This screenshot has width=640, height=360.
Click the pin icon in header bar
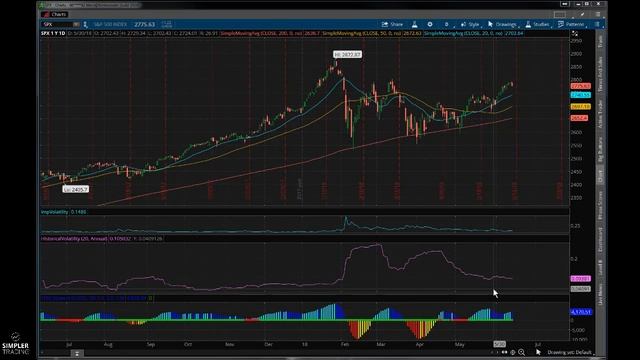582,14
